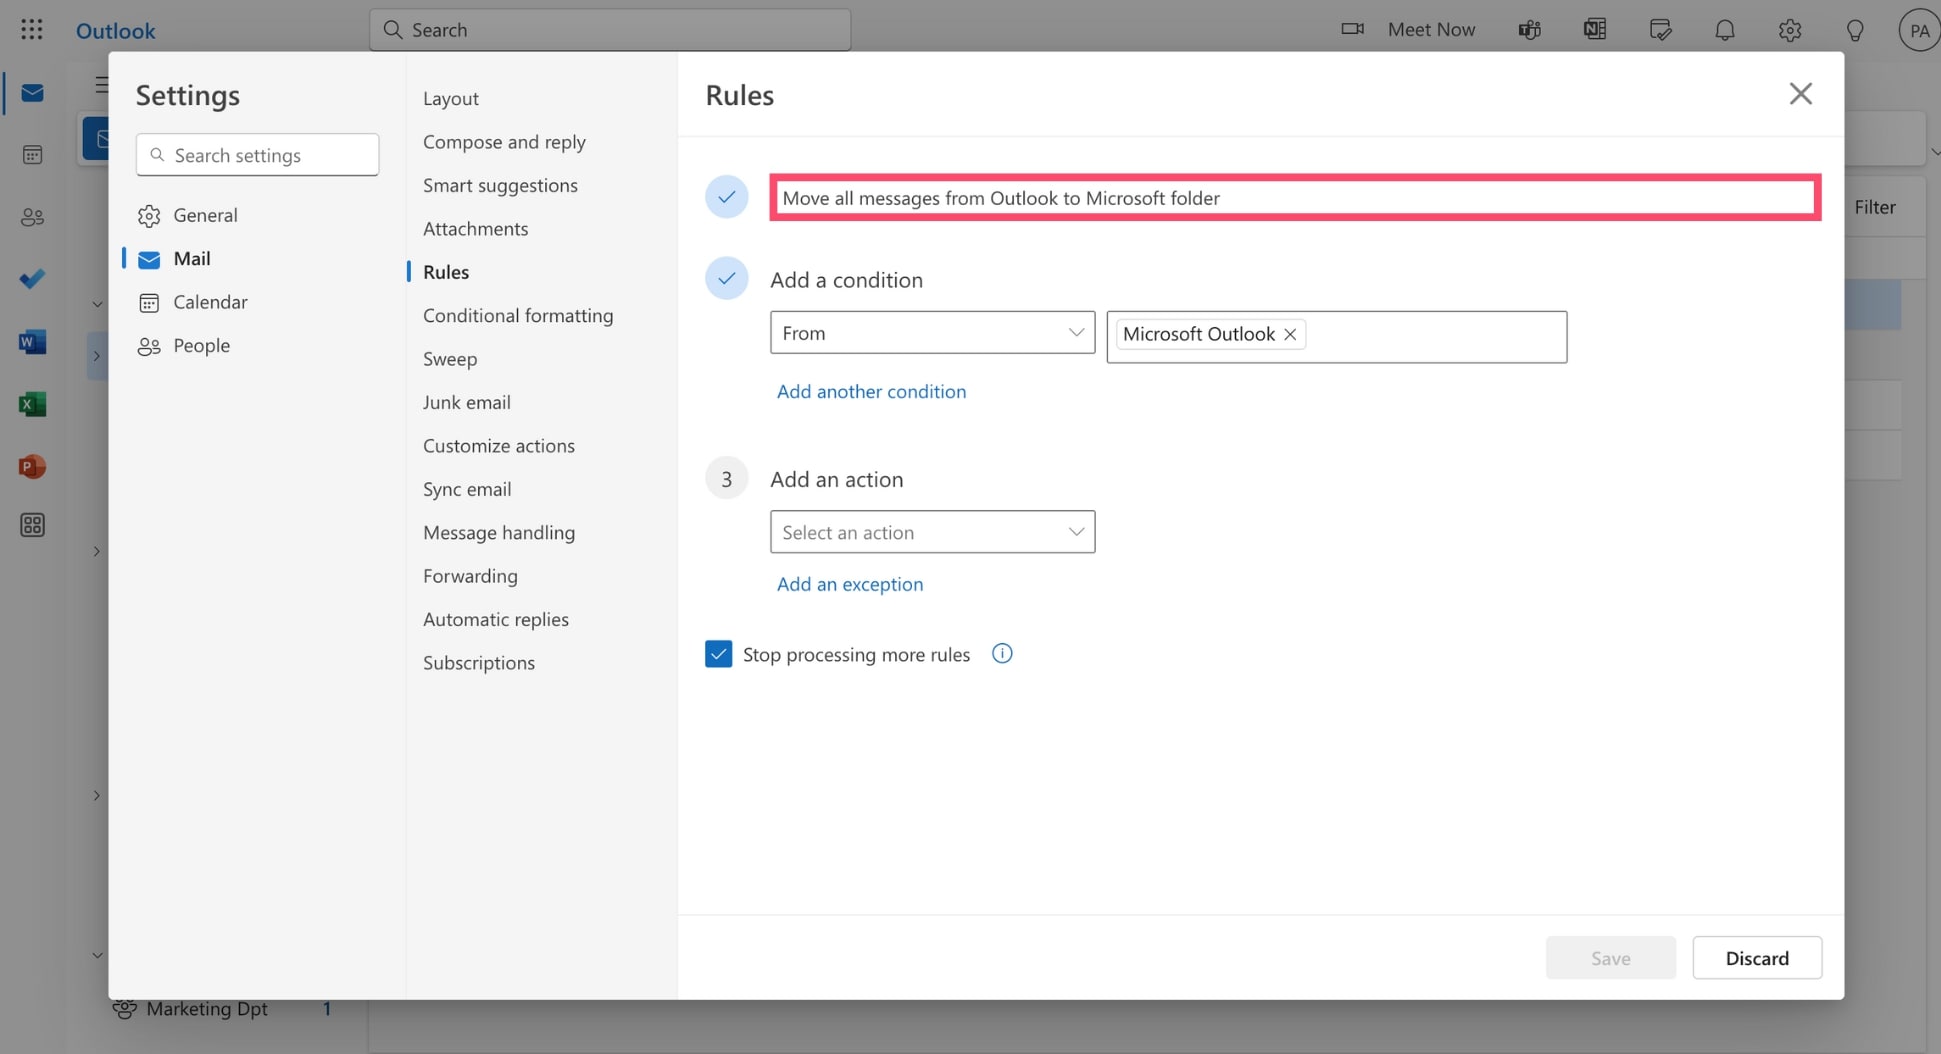1941x1054 pixels.
Task: Focus the rule name text field
Action: point(1294,198)
